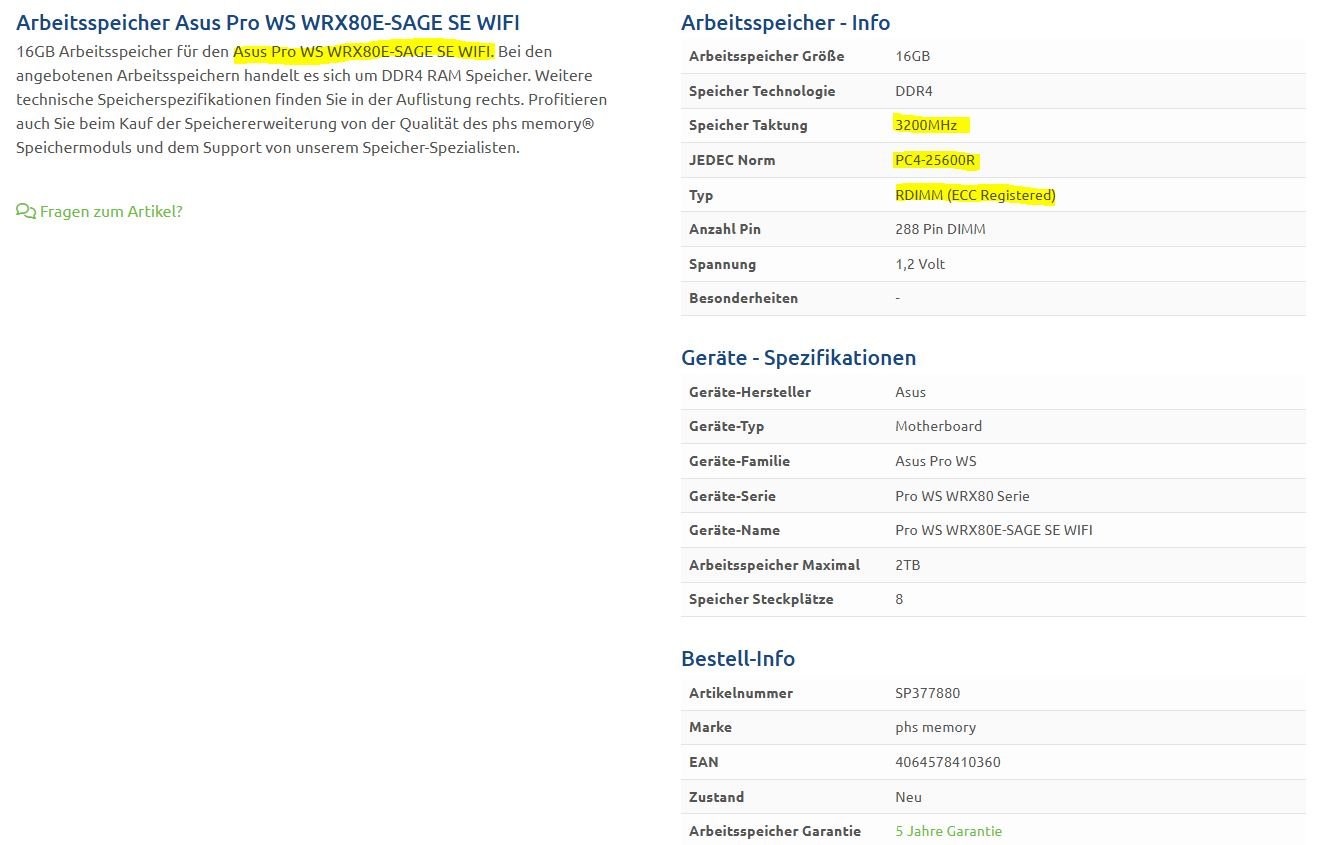Click the 'JEDEC Norm' row label

[x=732, y=160]
